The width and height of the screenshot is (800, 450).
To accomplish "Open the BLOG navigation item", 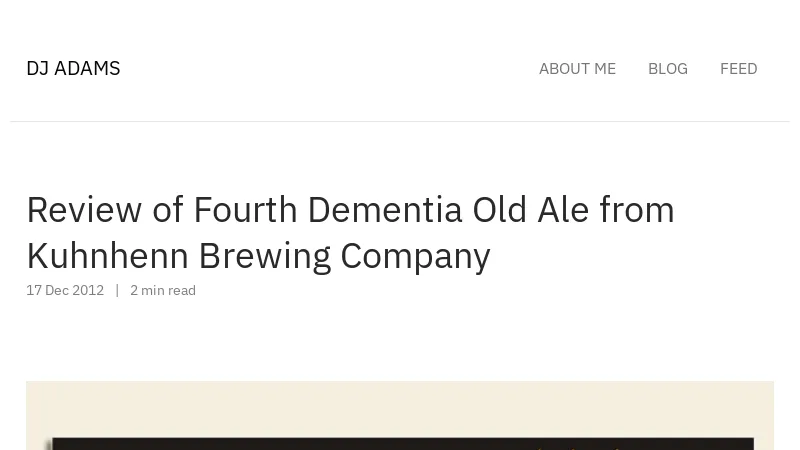I will point(668,69).
